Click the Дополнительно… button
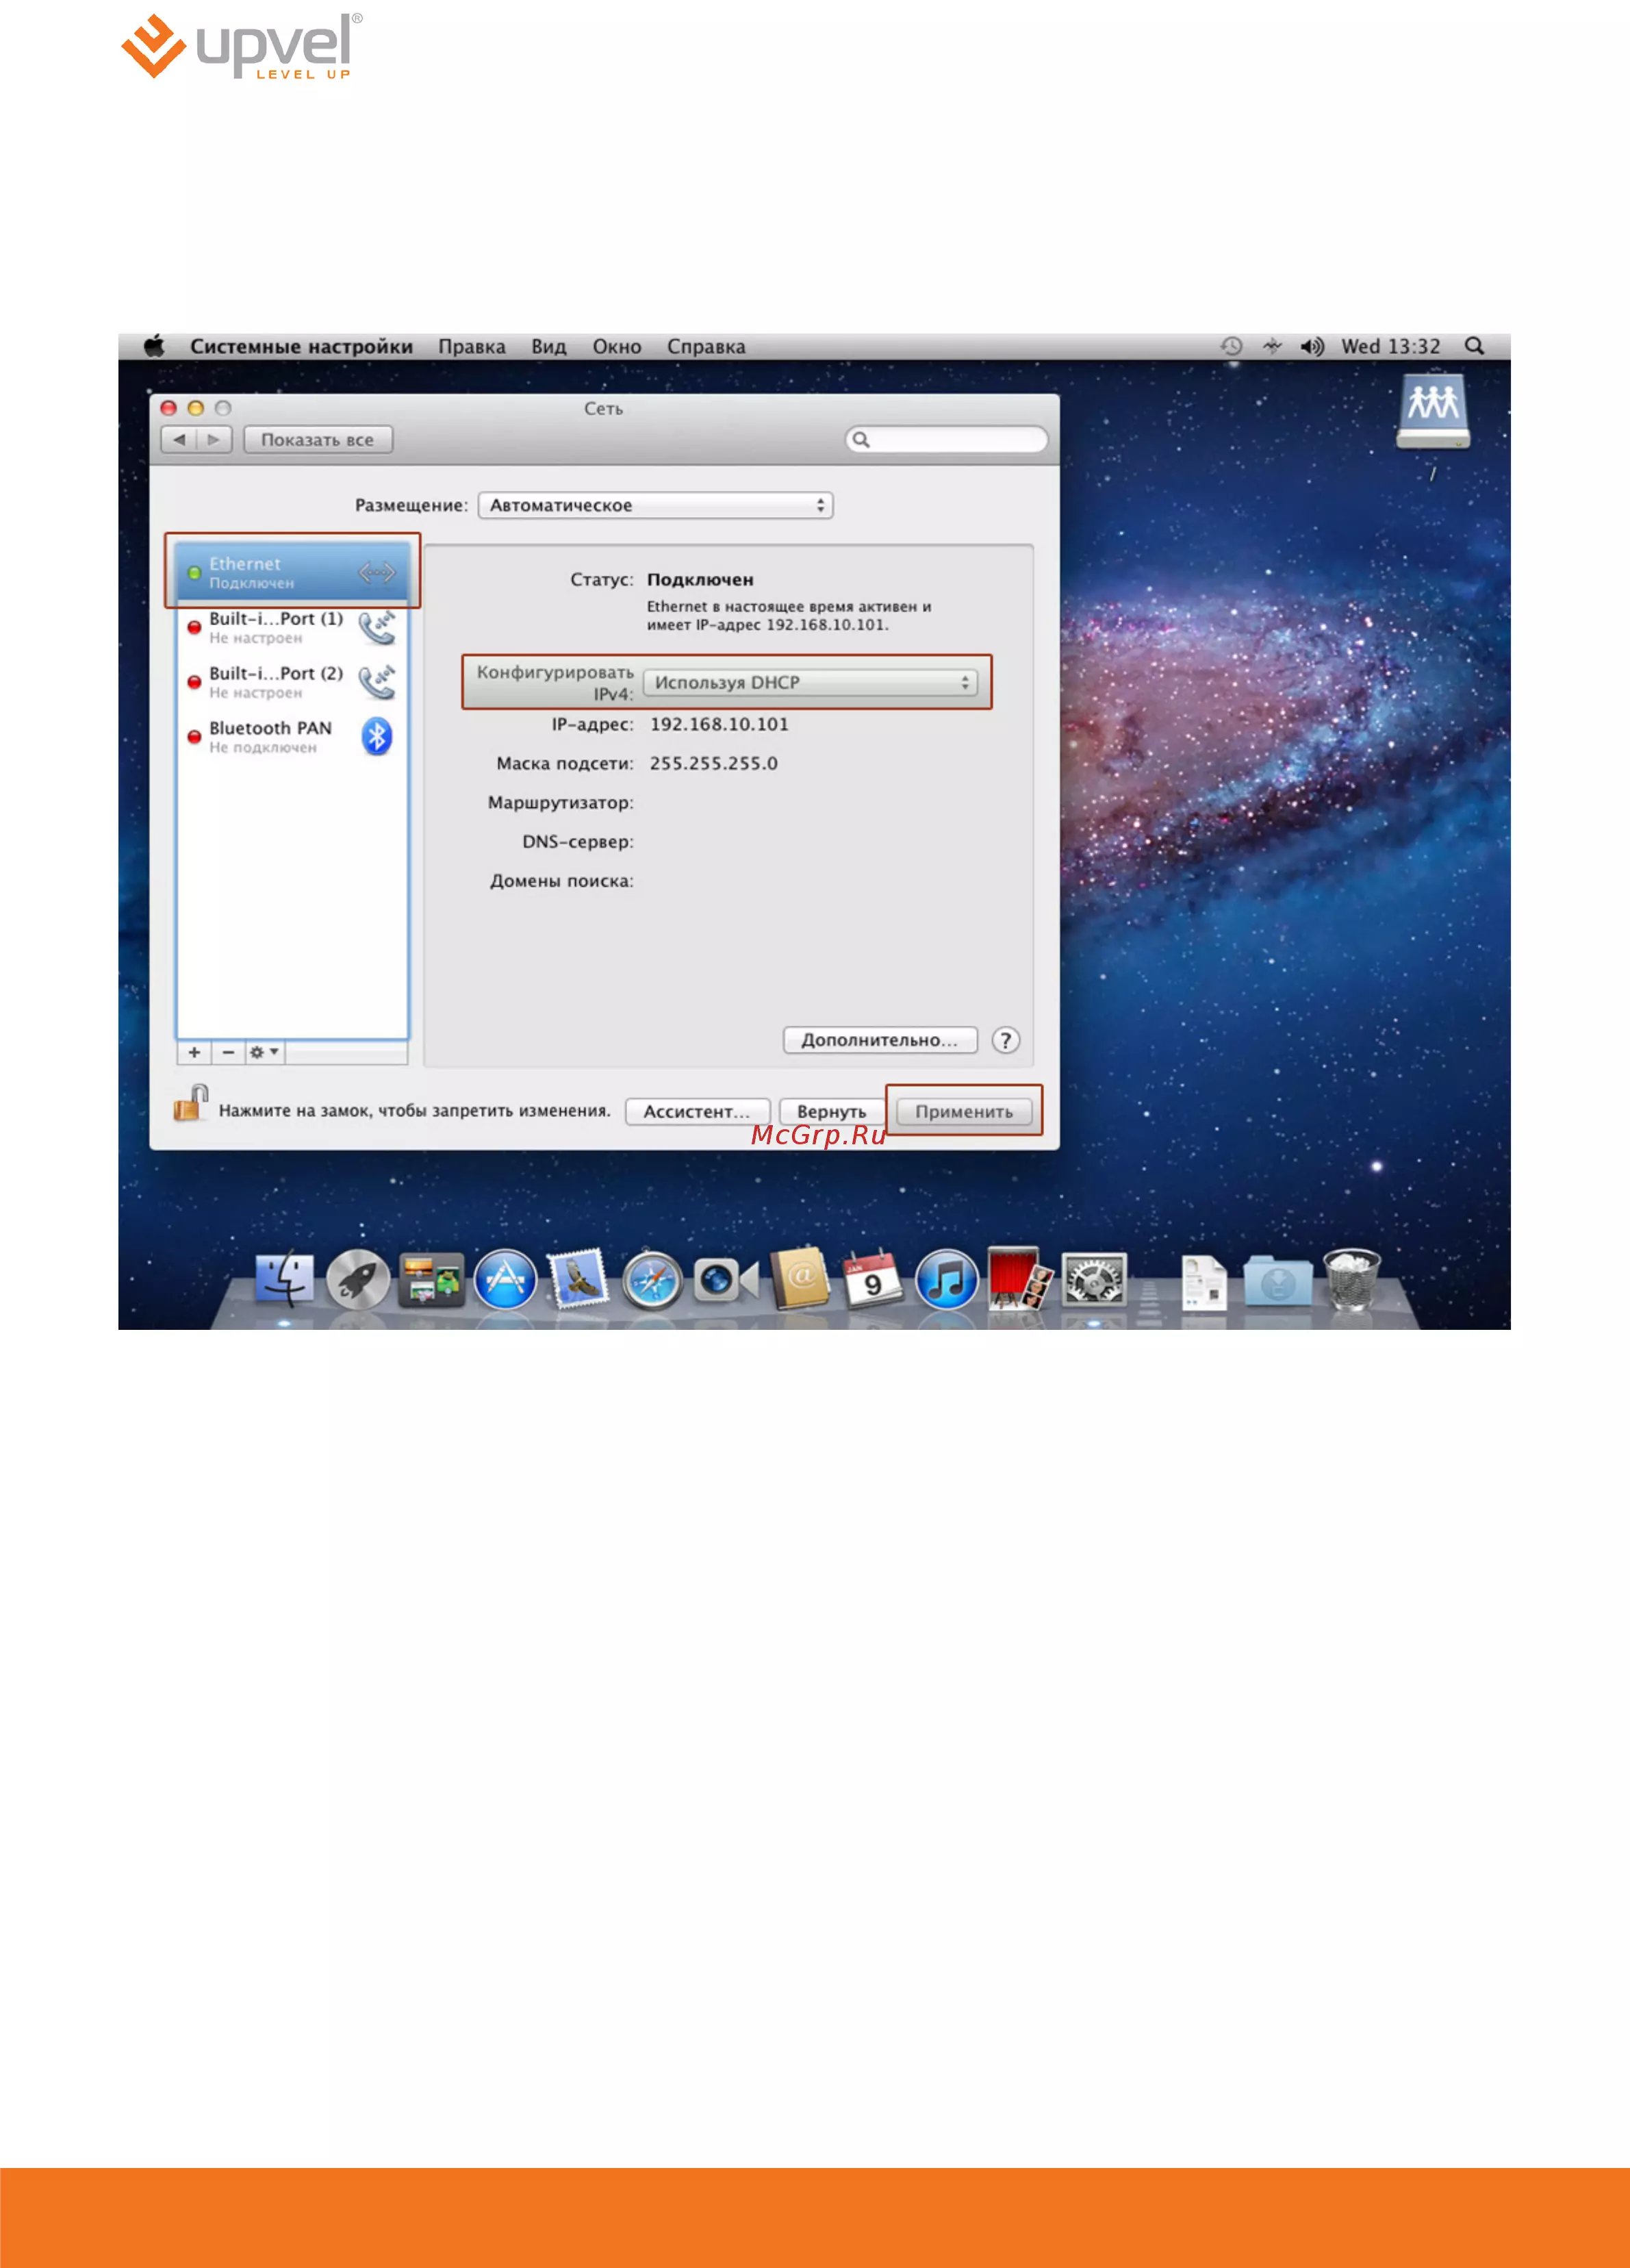1630x2268 pixels. tap(879, 1040)
